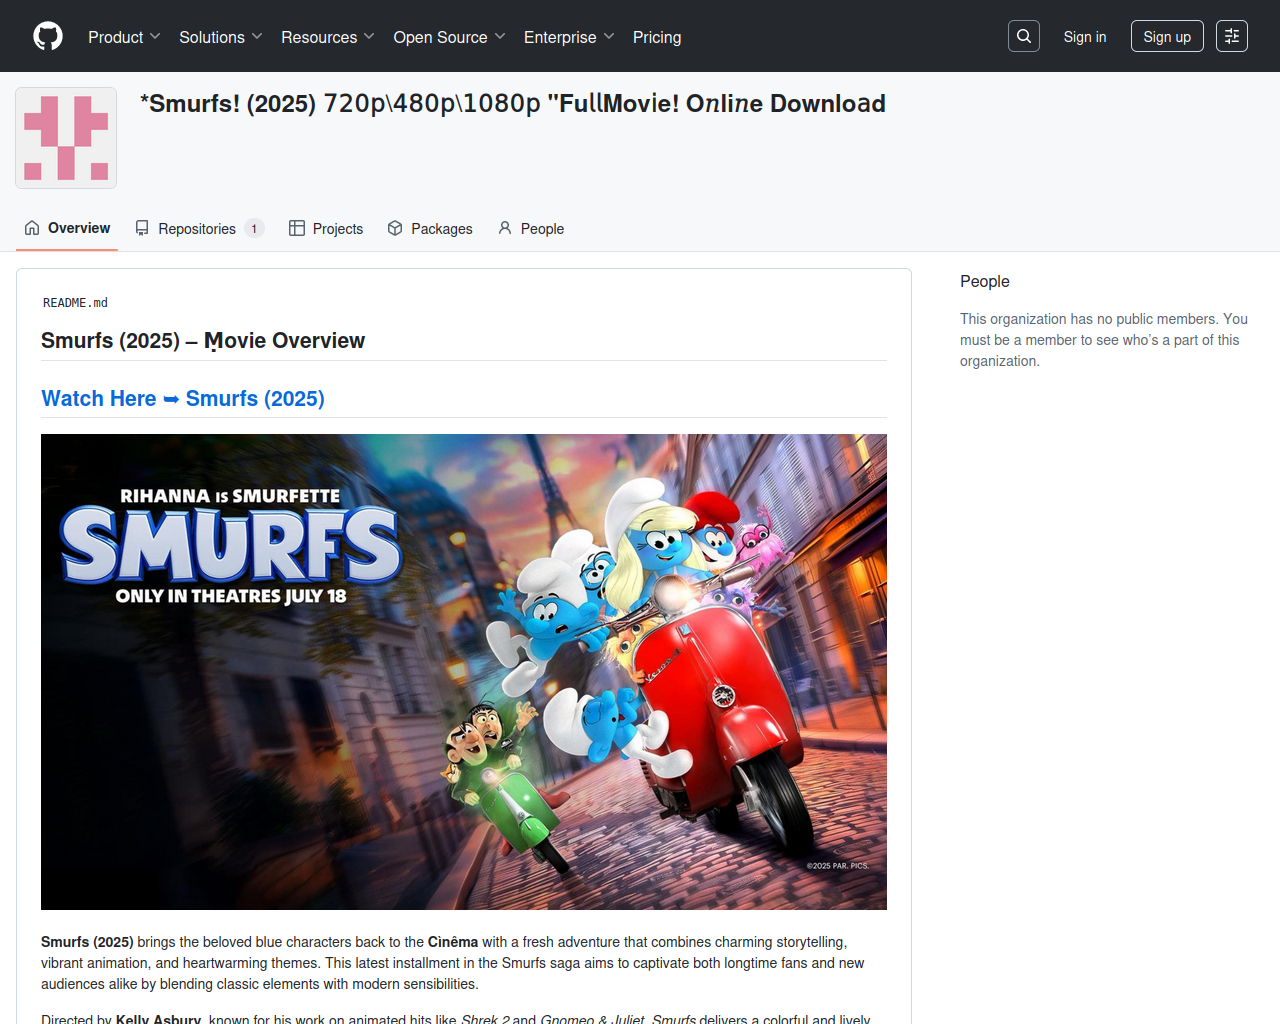
Task: Click the search magnifier icon
Action: pyautogui.click(x=1024, y=36)
